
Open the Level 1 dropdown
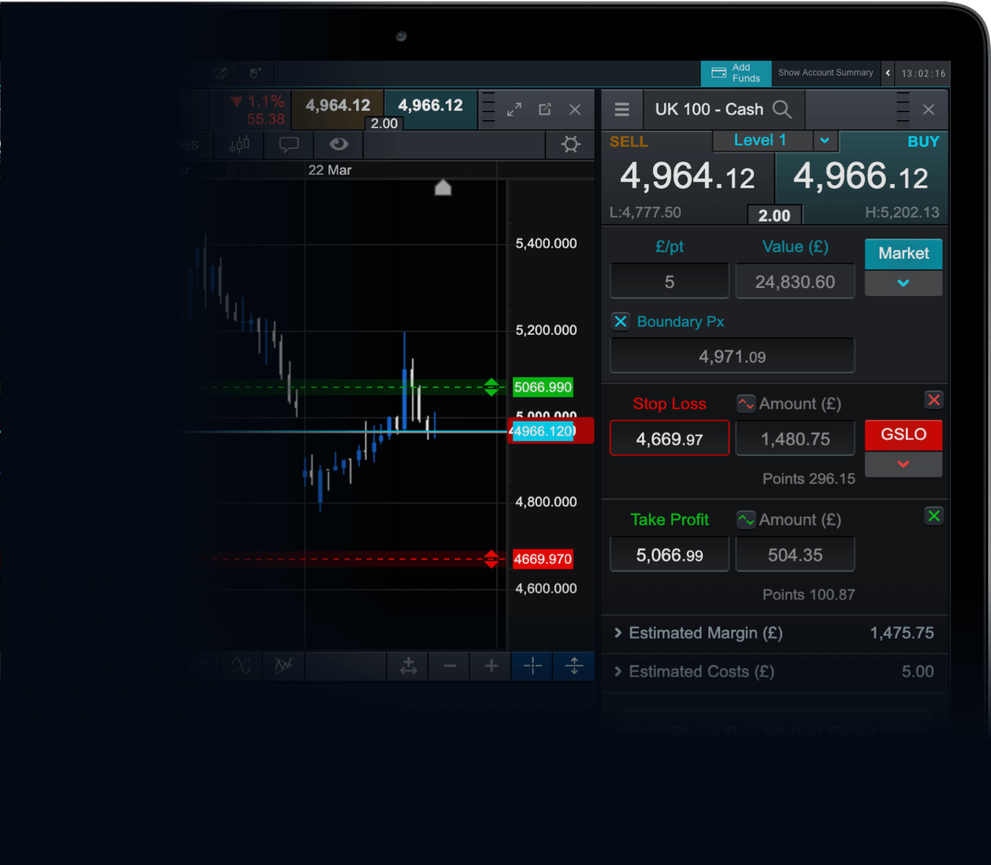pos(823,140)
